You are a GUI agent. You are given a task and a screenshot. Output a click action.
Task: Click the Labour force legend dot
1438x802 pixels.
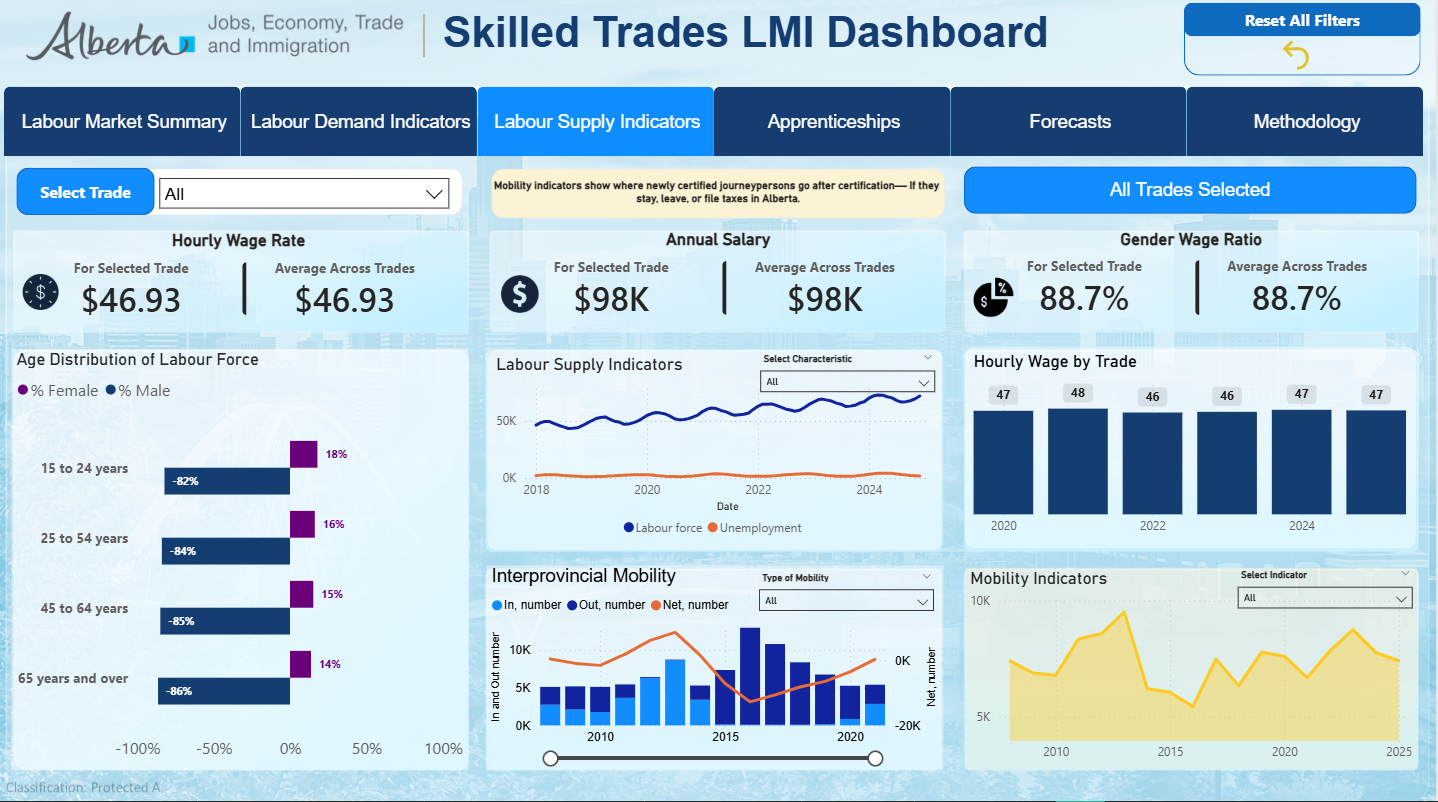pyautogui.click(x=628, y=527)
